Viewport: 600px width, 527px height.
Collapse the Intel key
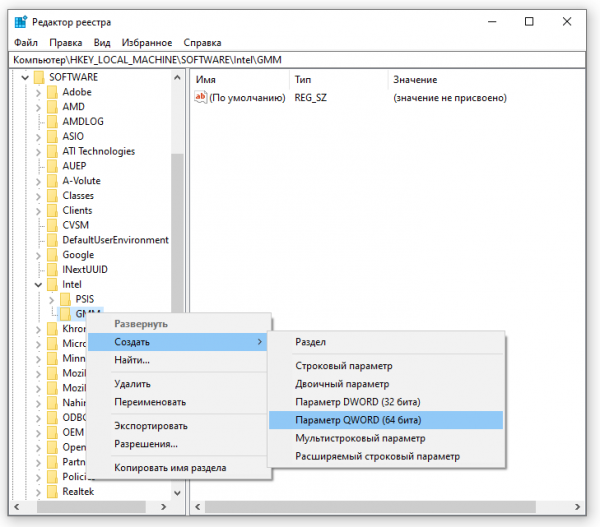[x=38, y=285]
